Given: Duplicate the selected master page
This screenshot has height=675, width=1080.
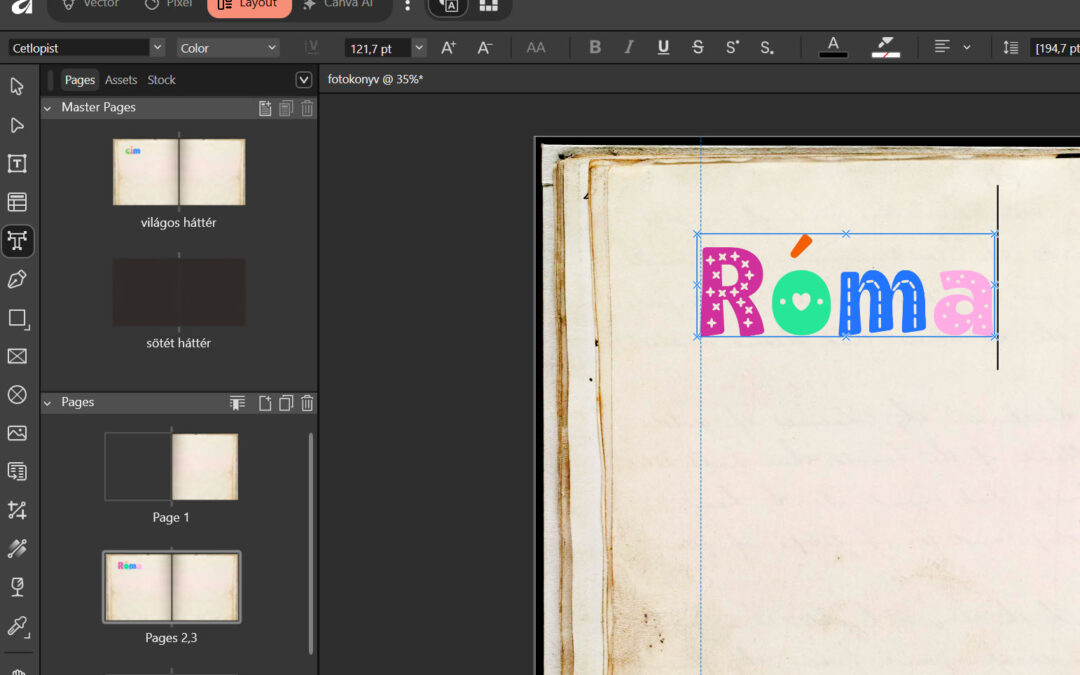Looking at the screenshot, I should click(287, 108).
